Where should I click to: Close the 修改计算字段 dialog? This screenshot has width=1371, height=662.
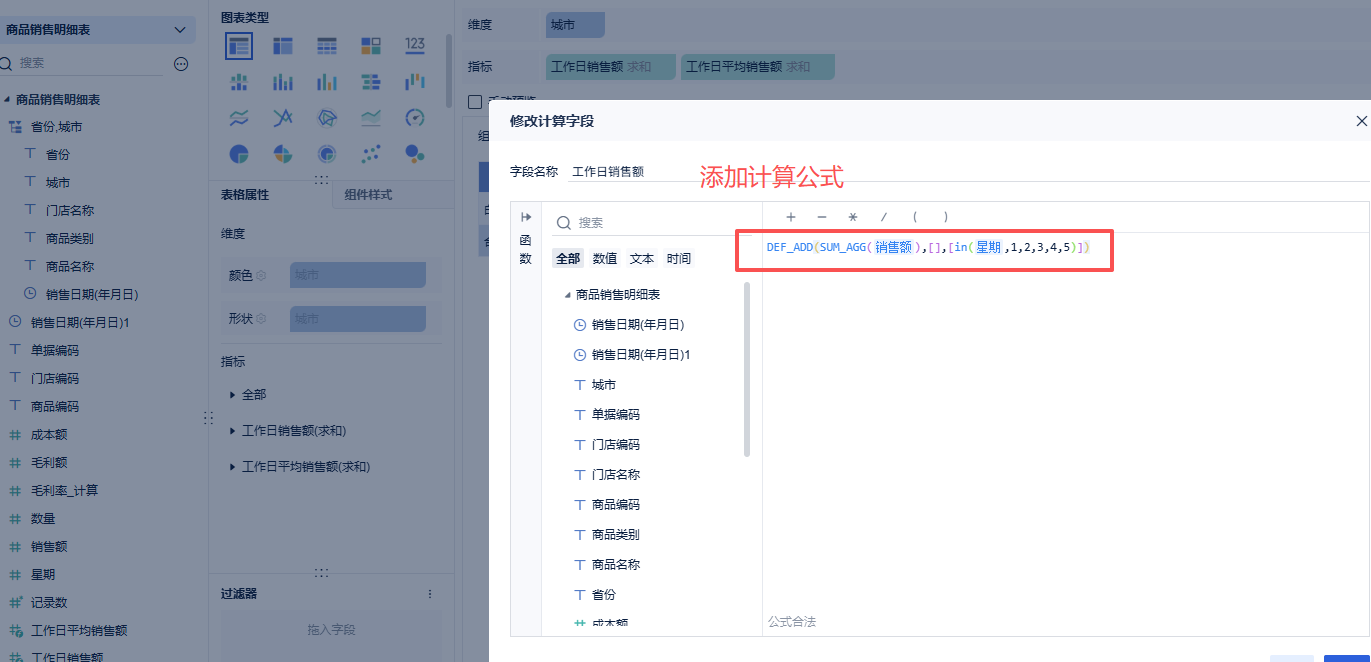[1361, 121]
